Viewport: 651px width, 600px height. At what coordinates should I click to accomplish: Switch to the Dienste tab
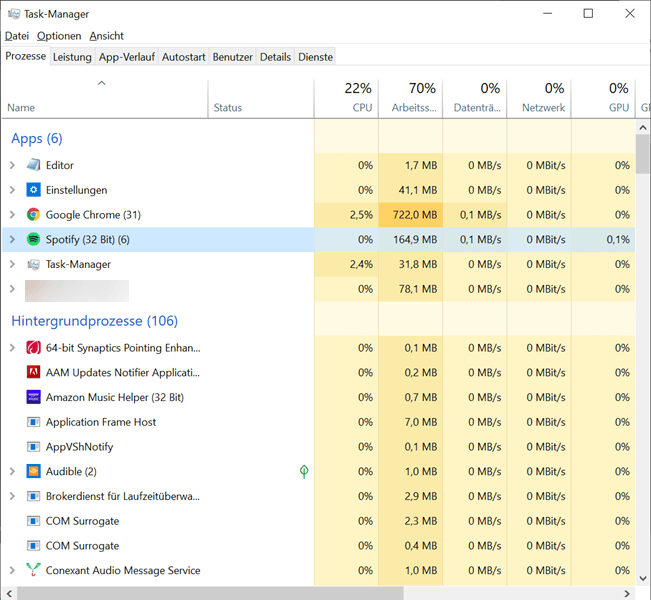click(x=316, y=57)
